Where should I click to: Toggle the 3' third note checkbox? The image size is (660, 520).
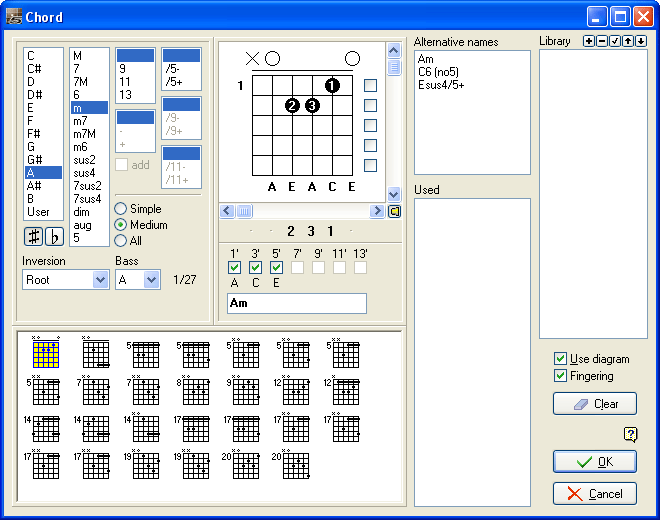(255, 267)
